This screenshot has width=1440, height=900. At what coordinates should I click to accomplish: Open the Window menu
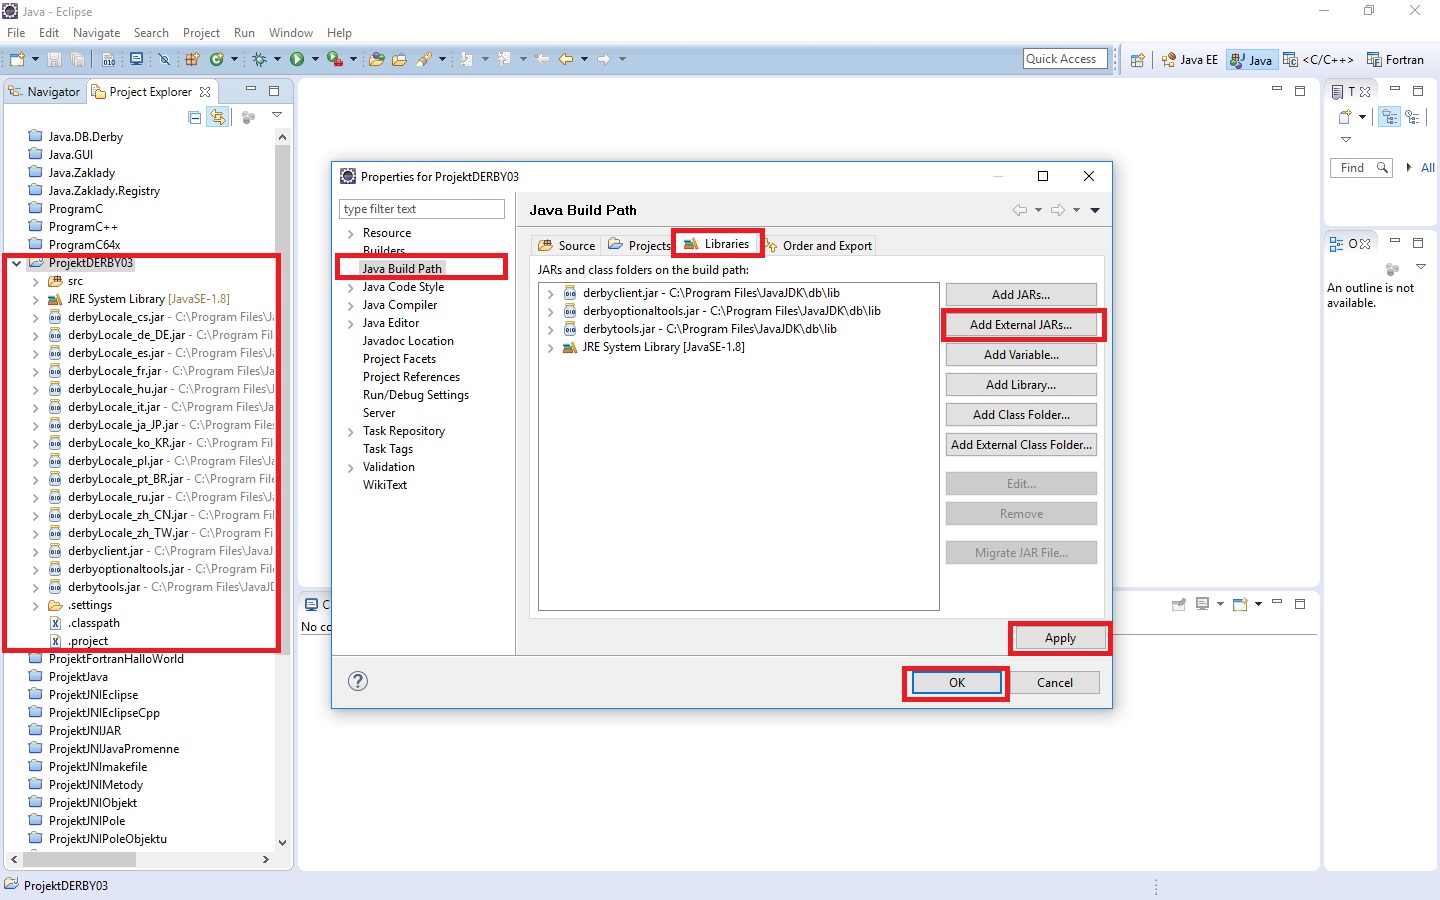[290, 33]
